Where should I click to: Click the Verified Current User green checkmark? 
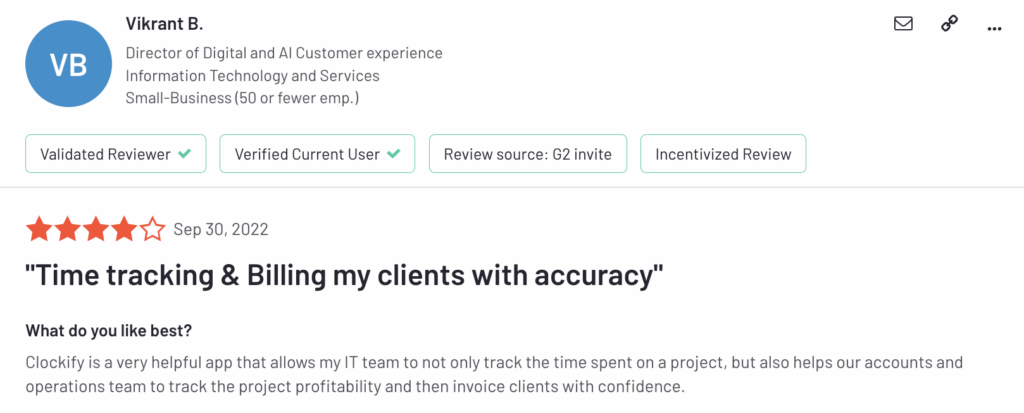393,154
